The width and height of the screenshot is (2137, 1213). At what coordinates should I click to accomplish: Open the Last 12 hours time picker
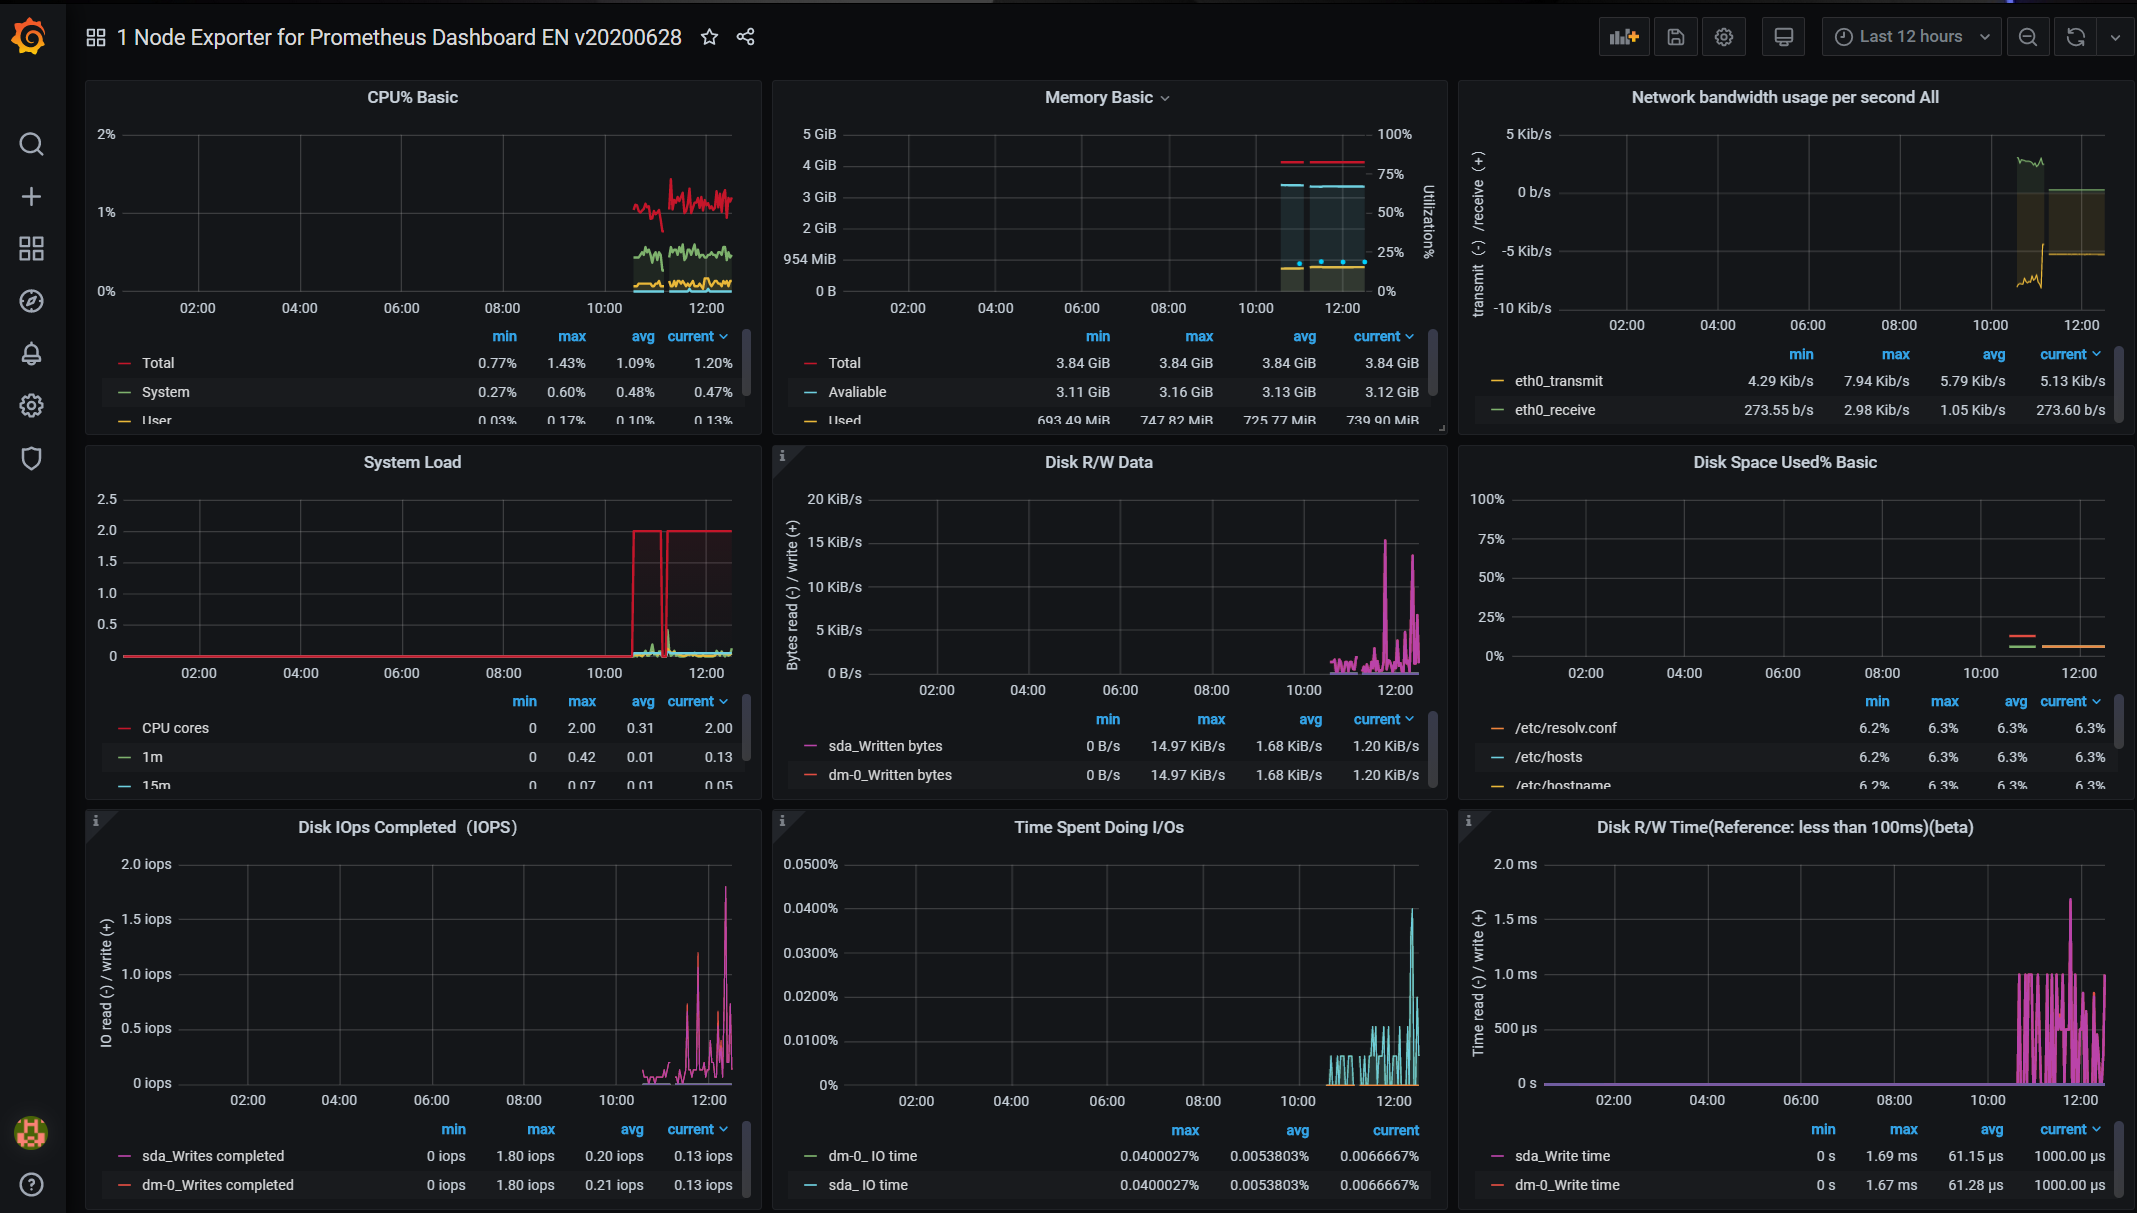click(x=1911, y=37)
